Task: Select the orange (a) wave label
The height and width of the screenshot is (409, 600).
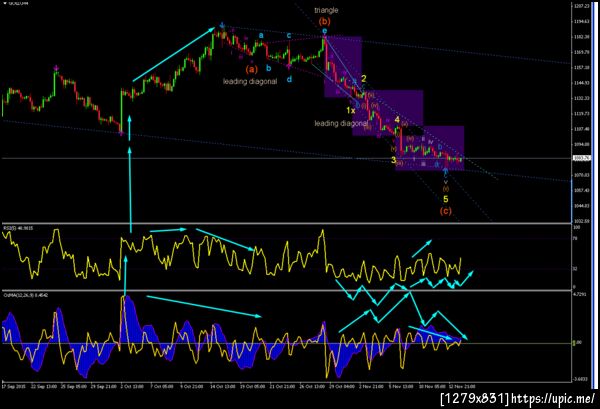Action: [x=251, y=69]
